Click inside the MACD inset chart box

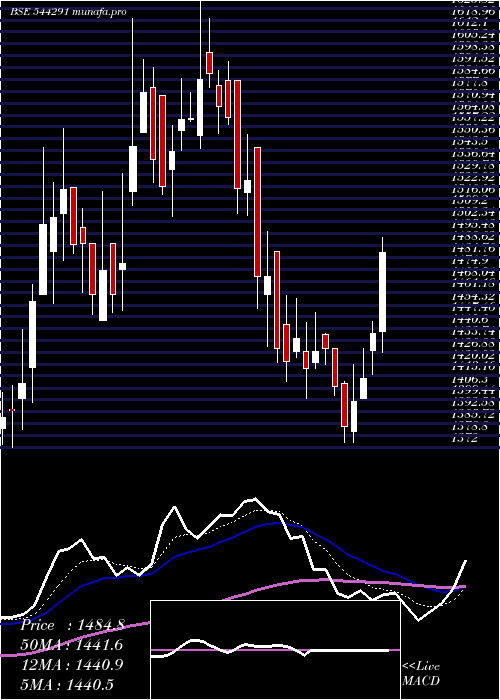(x=275, y=650)
